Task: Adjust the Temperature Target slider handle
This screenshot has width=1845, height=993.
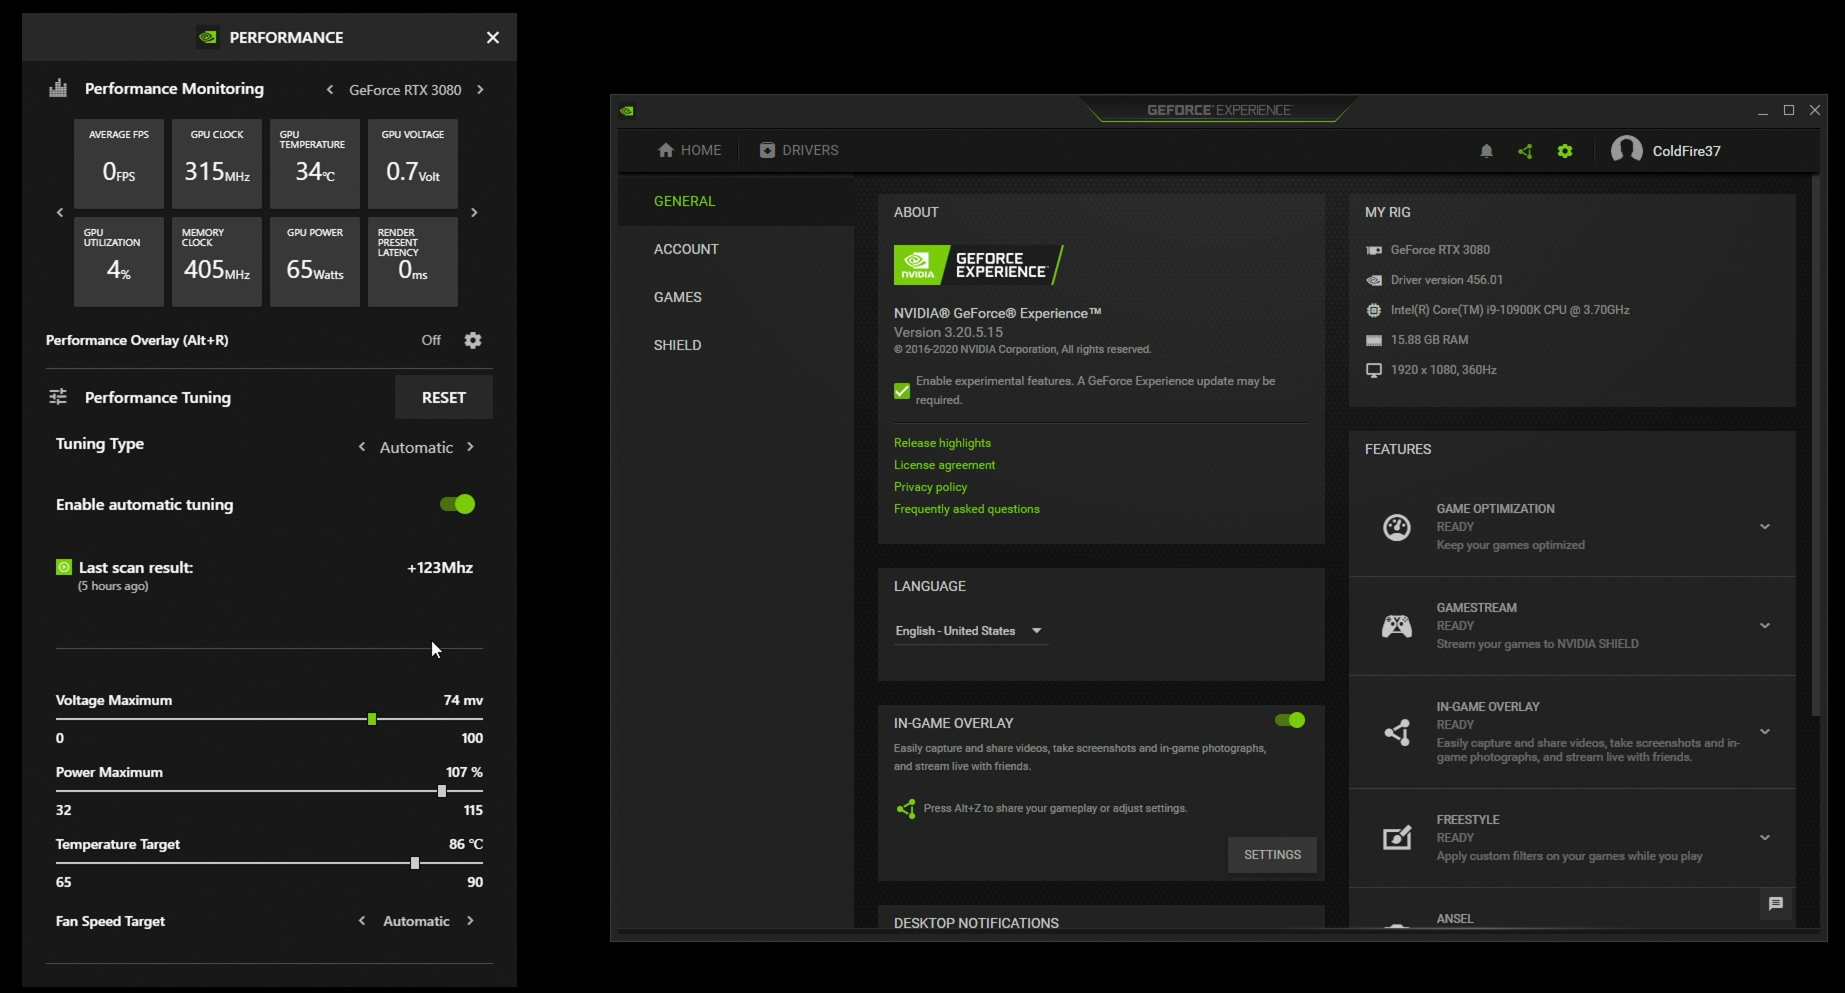Action: click(415, 863)
